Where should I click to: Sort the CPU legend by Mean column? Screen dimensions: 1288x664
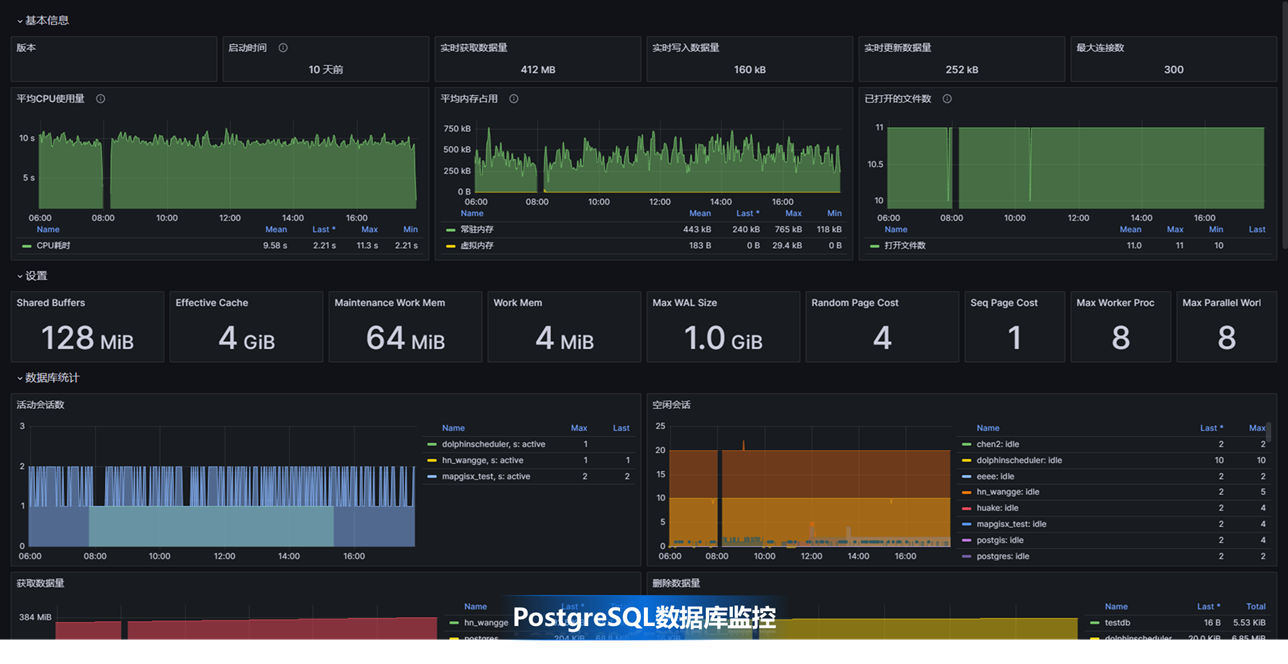(x=276, y=229)
